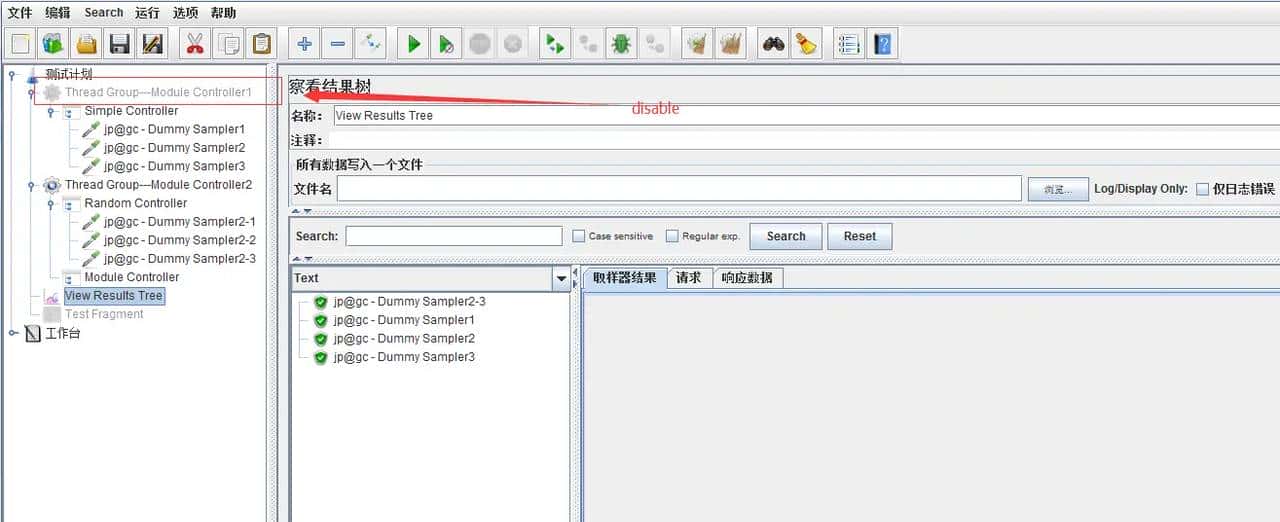Click the Reset button
The width and height of the screenshot is (1280, 522).
pos(860,237)
